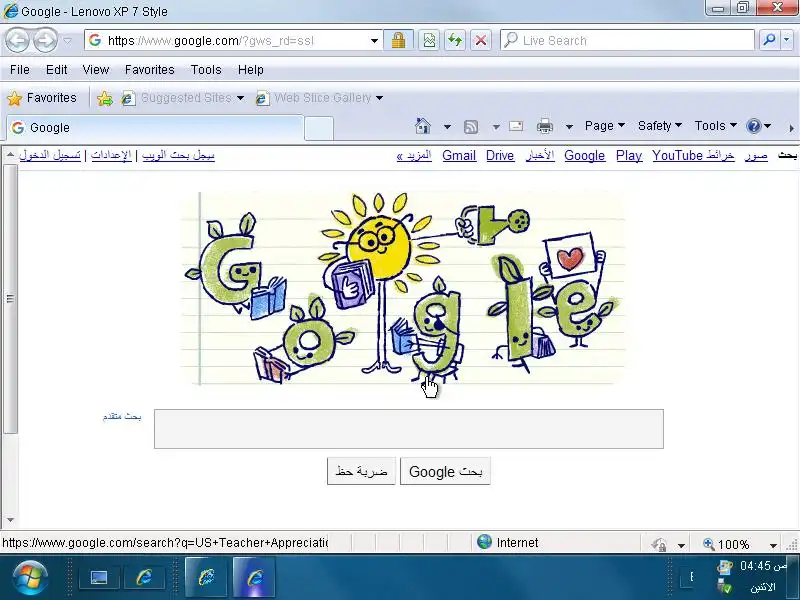This screenshot has width=800, height=600.
Task: Click the ضربة حظ lucky button
Action: [361, 471]
